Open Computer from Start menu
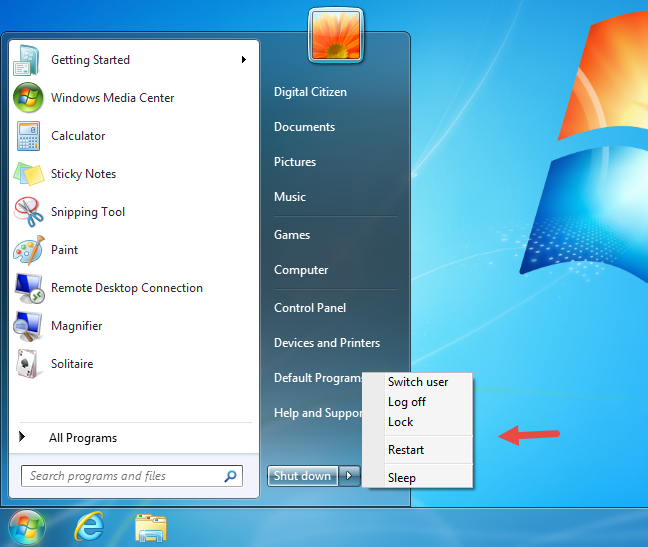 click(x=301, y=270)
